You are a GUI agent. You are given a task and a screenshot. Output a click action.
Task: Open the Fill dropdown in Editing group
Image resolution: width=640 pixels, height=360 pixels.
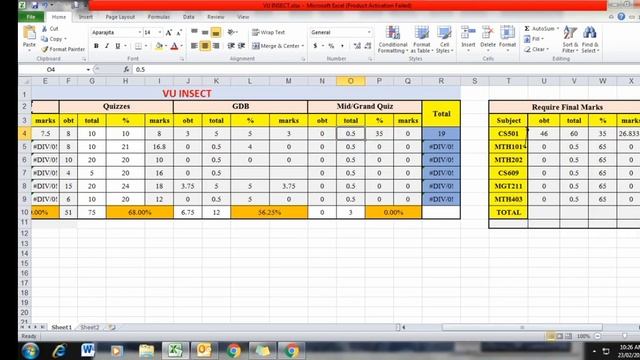pos(533,39)
